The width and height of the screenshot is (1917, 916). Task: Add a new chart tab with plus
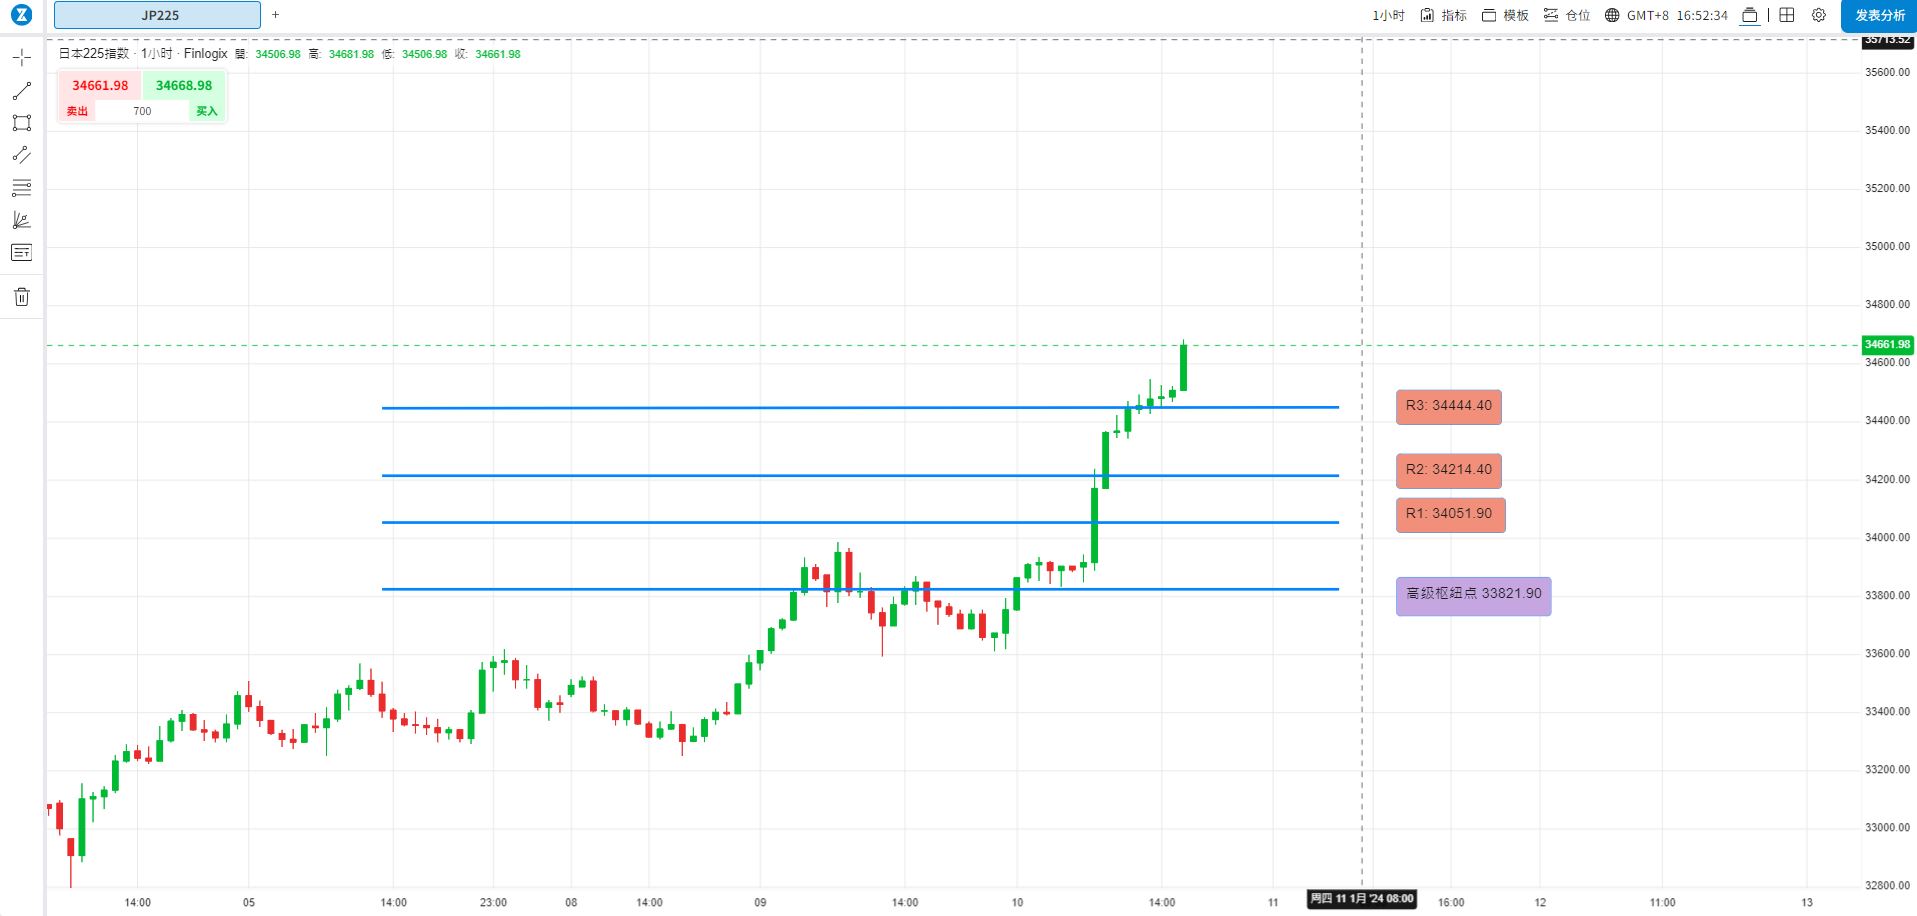pos(276,15)
